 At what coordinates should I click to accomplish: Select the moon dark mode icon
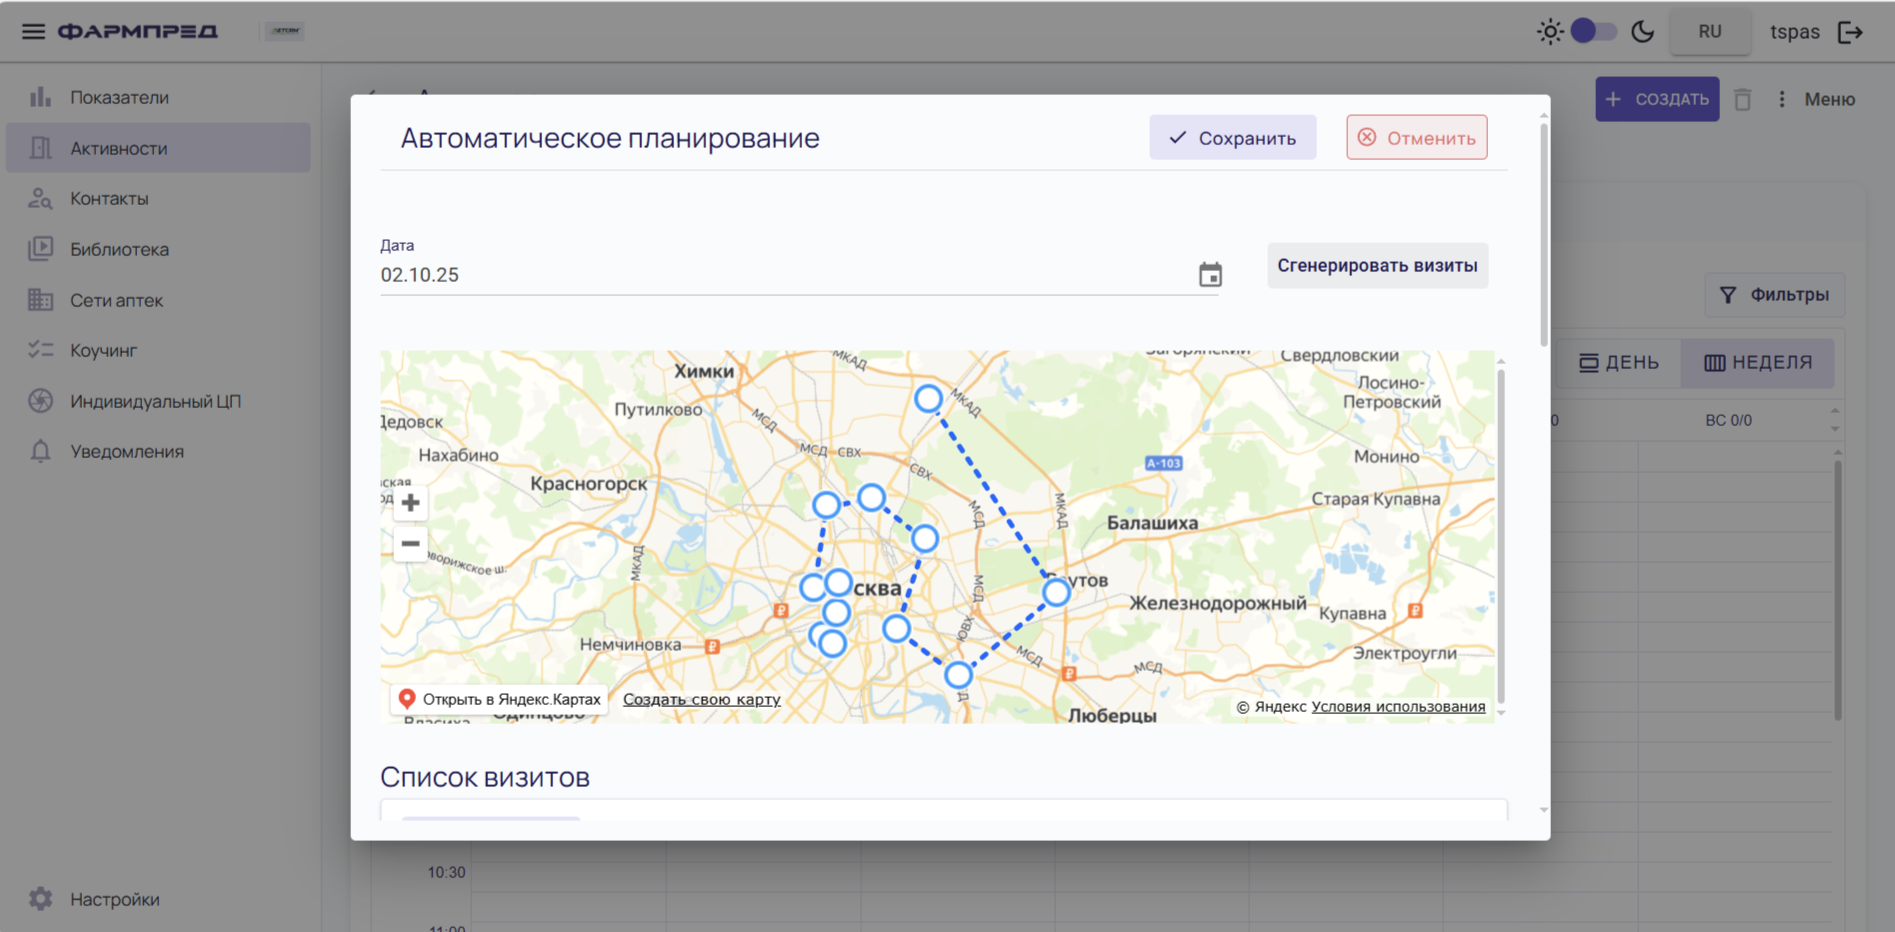point(1642,32)
